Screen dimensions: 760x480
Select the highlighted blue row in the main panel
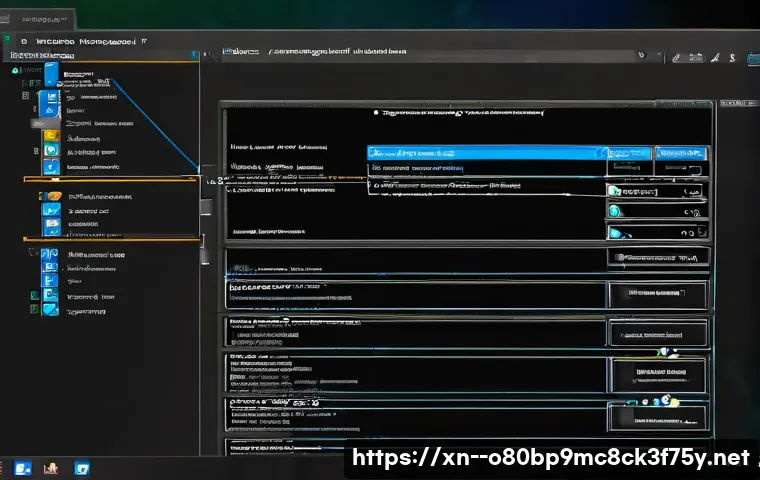[x=487, y=153]
